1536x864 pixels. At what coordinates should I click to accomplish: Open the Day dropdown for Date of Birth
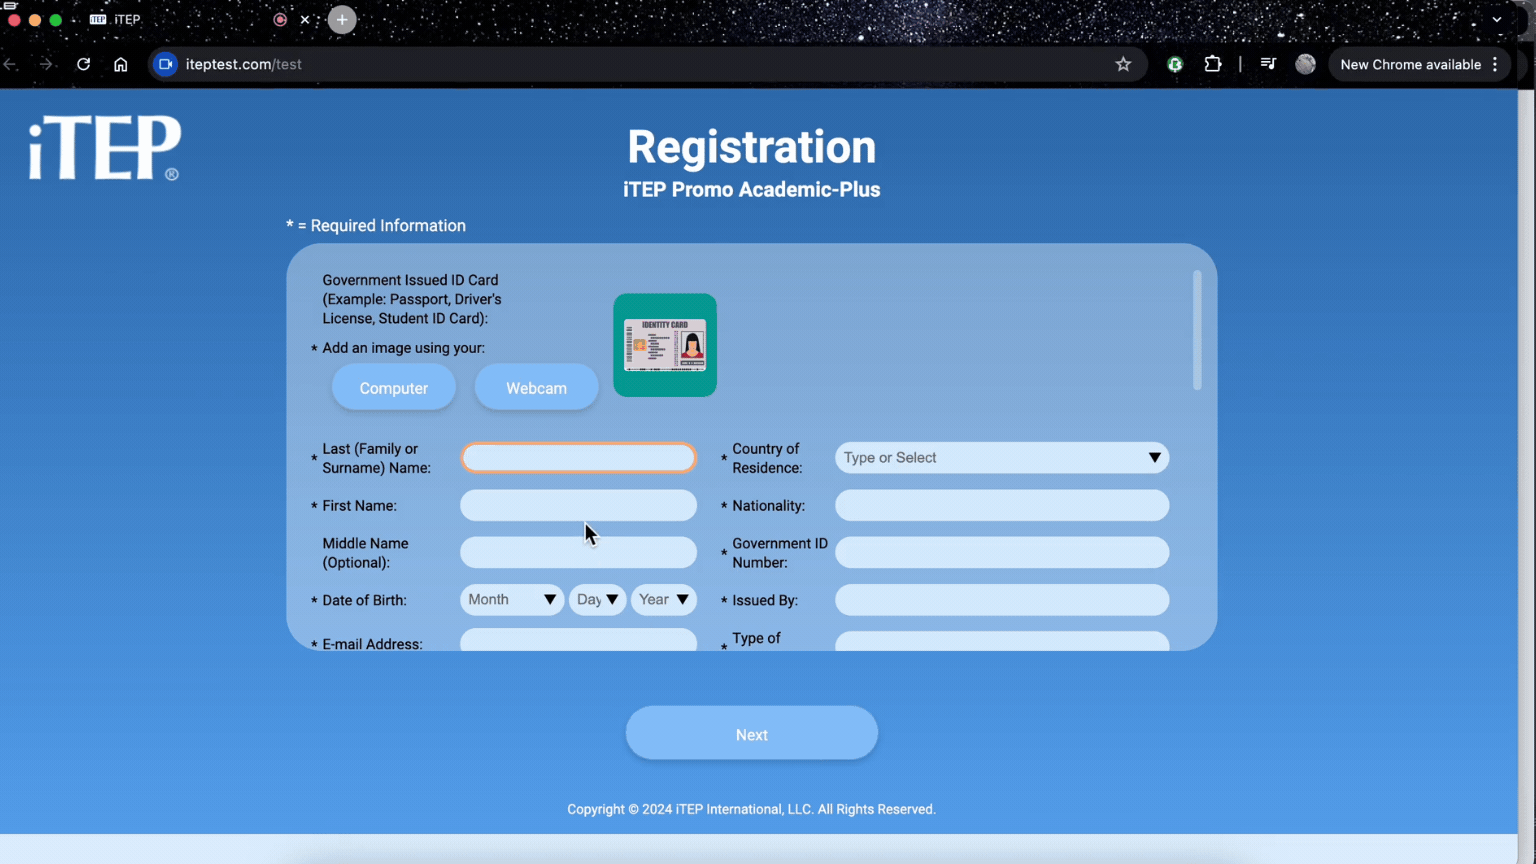coord(597,600)
